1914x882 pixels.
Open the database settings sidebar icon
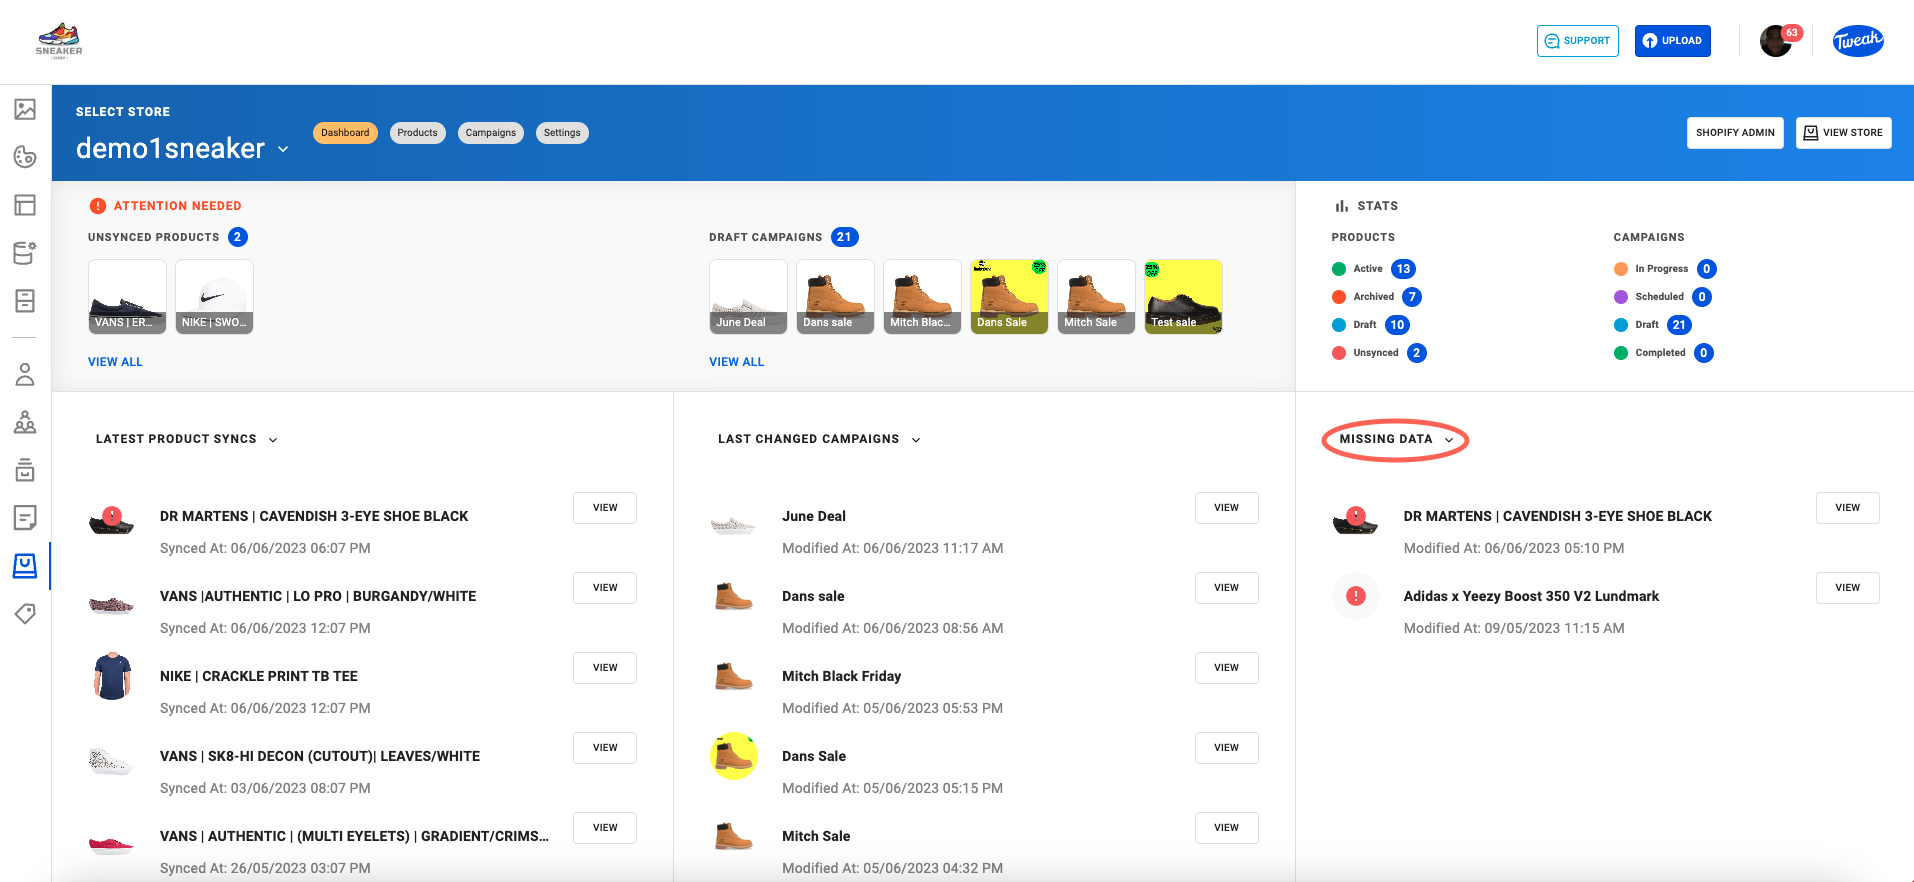(x=25, y=253)
